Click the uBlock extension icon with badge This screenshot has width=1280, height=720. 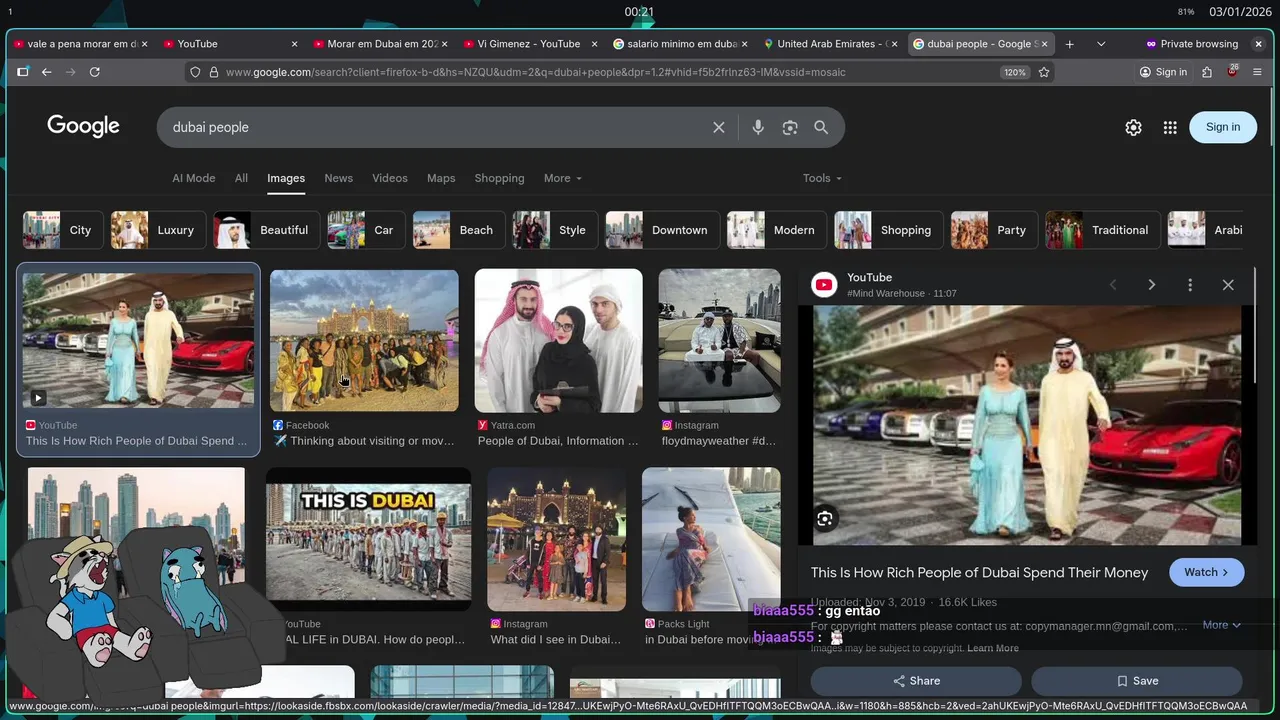click(x=1232, y=72)
